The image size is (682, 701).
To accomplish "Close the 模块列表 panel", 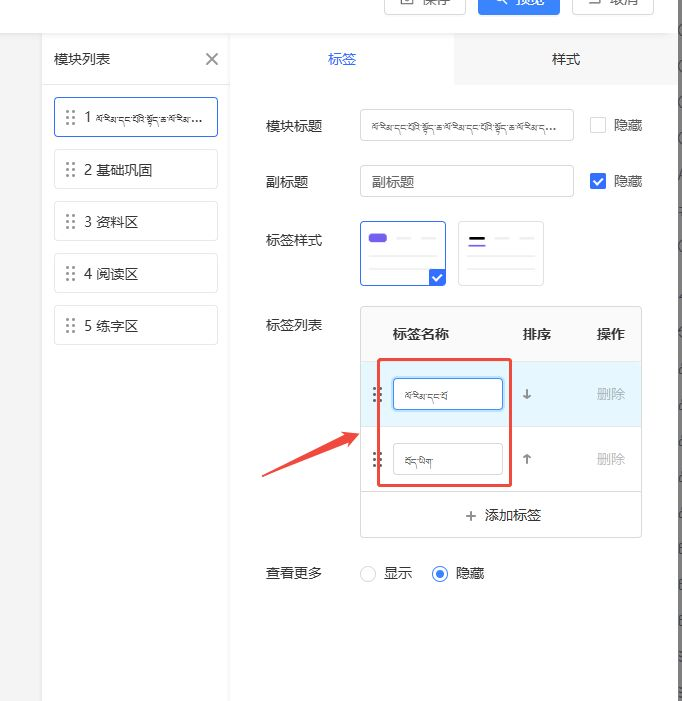I will point(212,59).
